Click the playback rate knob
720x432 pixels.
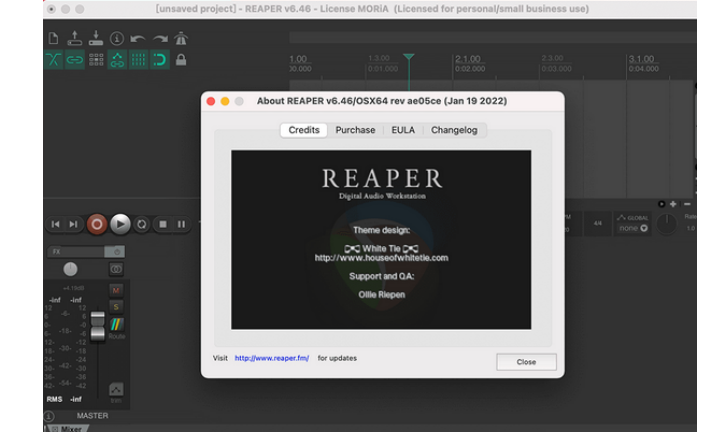pos(667,224)
